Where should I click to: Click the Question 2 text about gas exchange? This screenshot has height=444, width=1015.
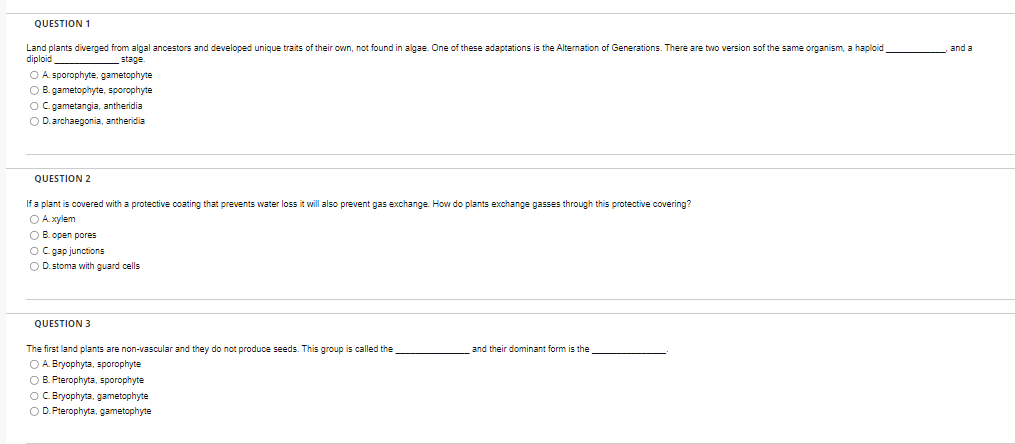pos(359,204)
